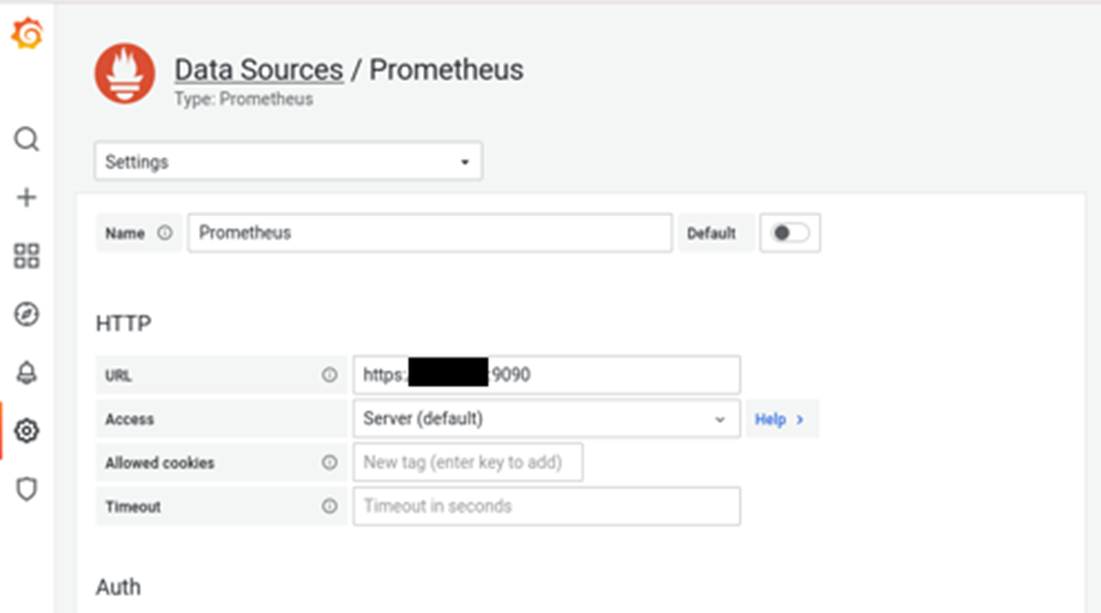Image resolution: width=1101 pixels, height=613 pixels.
Task: Go to the Data Sources breadcrumb link
Action: tap(258, 70)
